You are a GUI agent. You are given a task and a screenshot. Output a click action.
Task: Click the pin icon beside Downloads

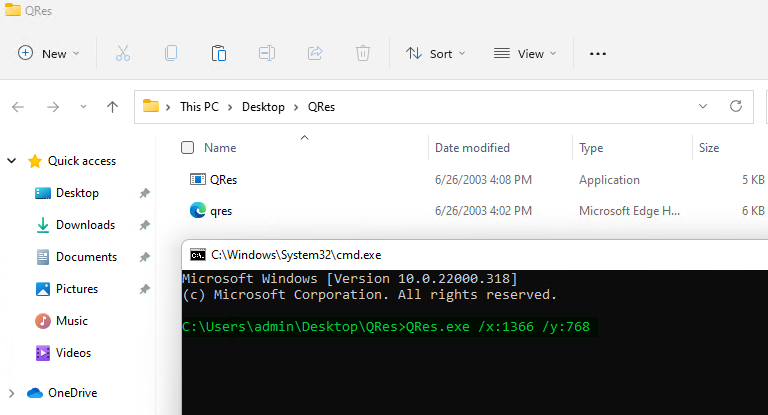click(144, 225)
